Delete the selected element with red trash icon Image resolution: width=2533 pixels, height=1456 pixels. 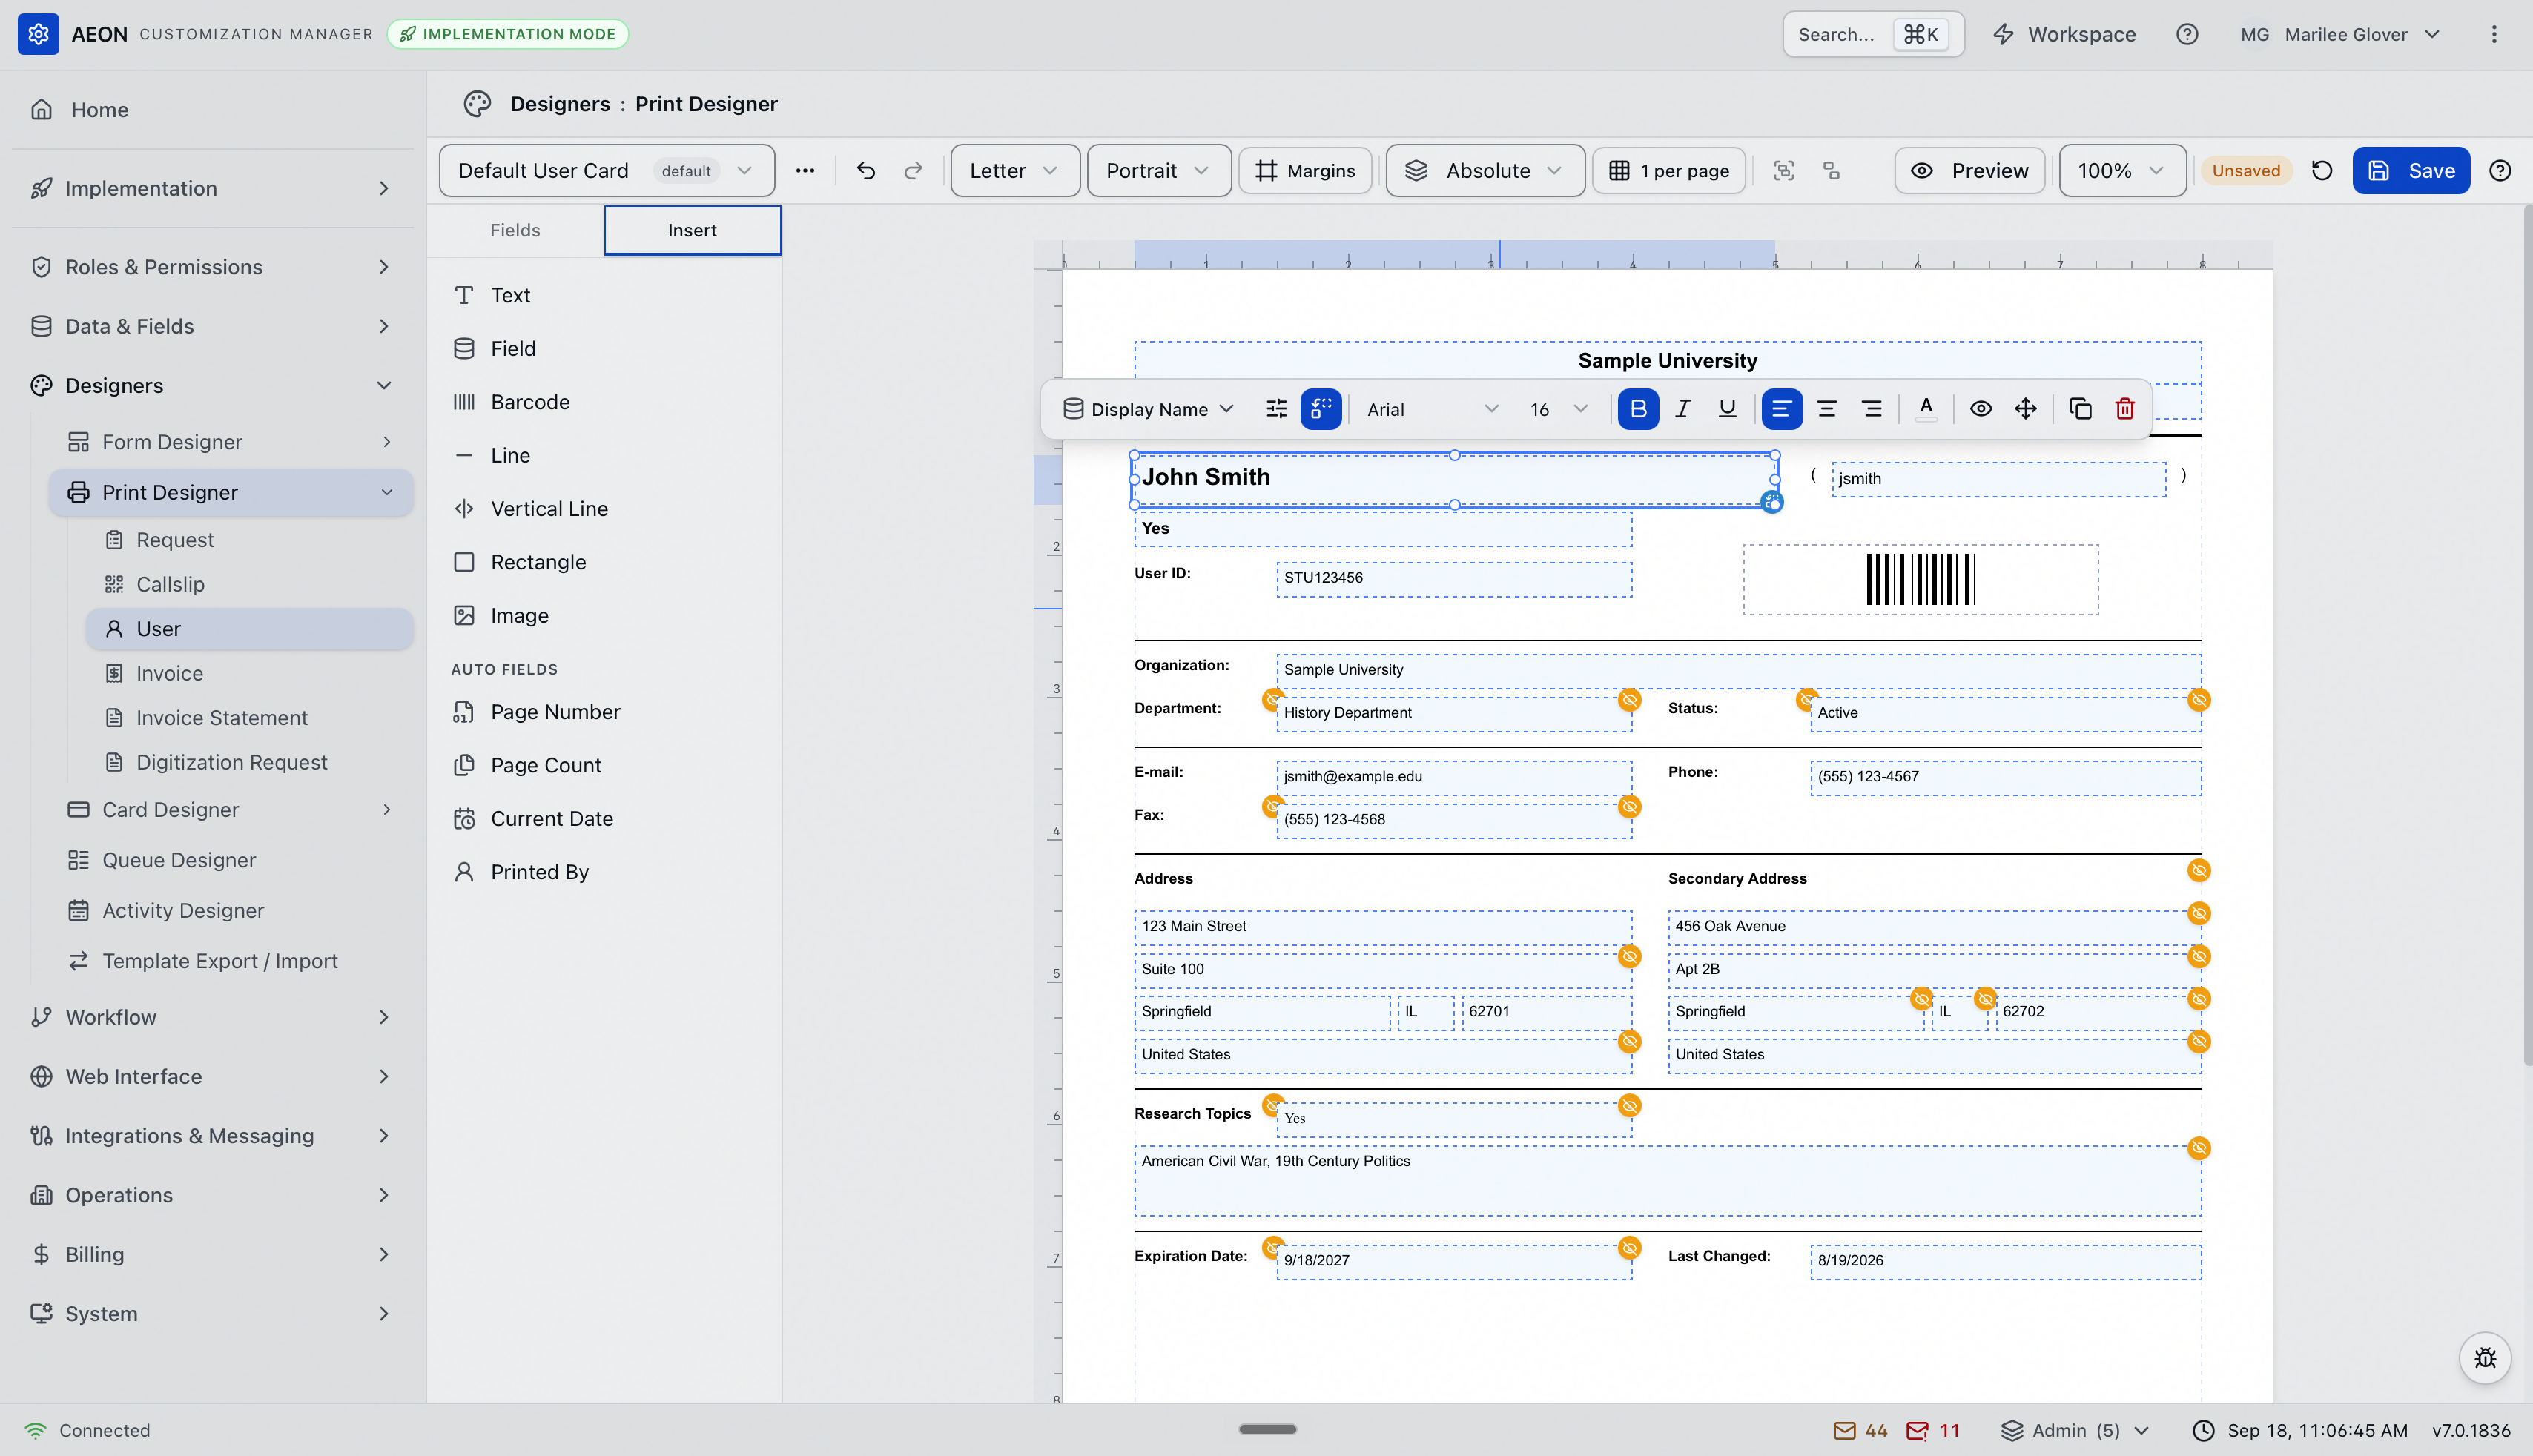(2125, 409)
